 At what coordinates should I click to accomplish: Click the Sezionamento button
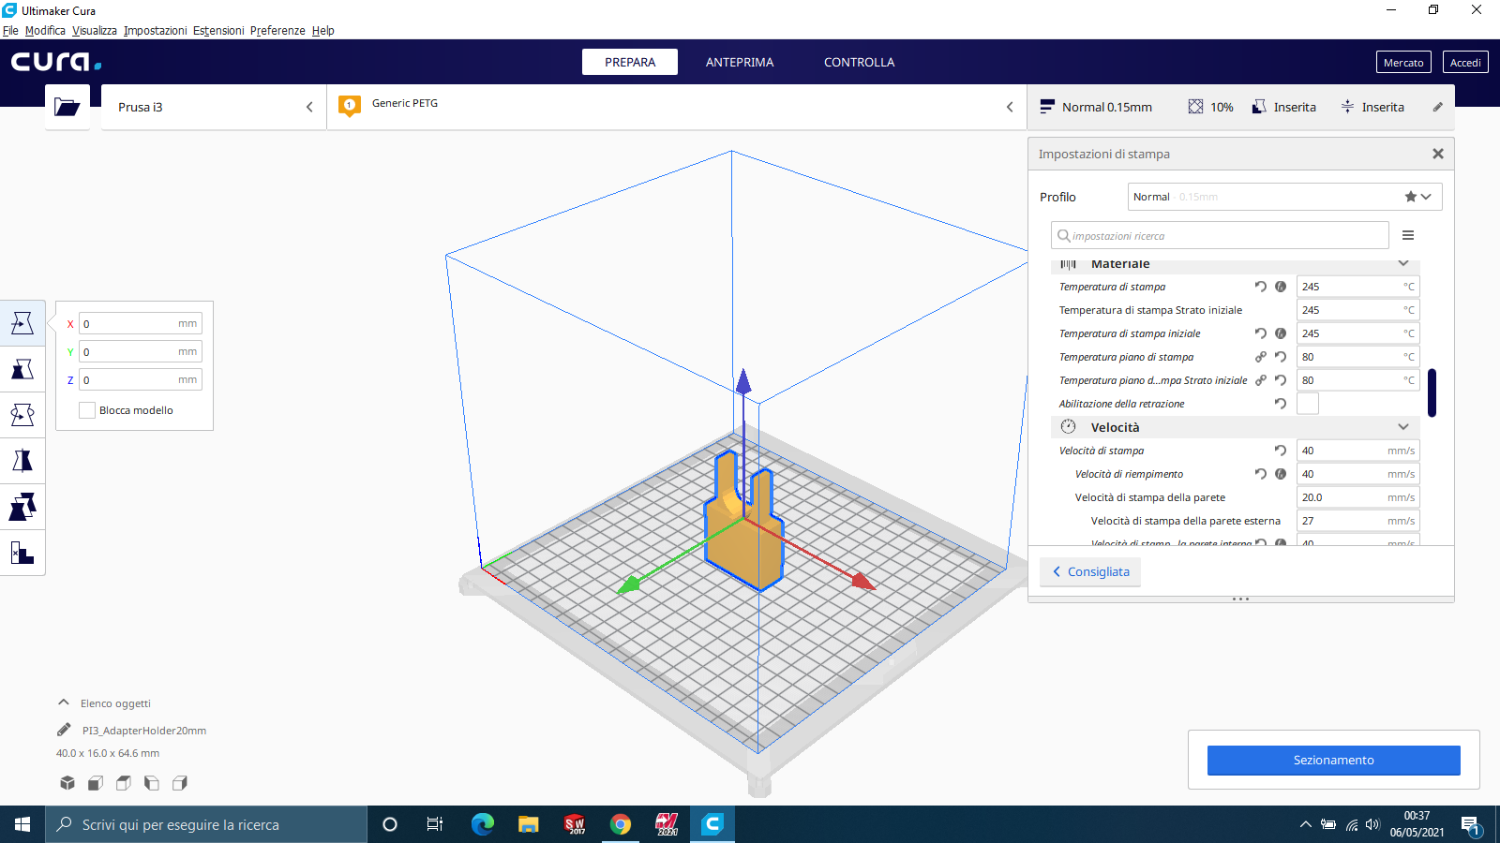pos(1333,760)
